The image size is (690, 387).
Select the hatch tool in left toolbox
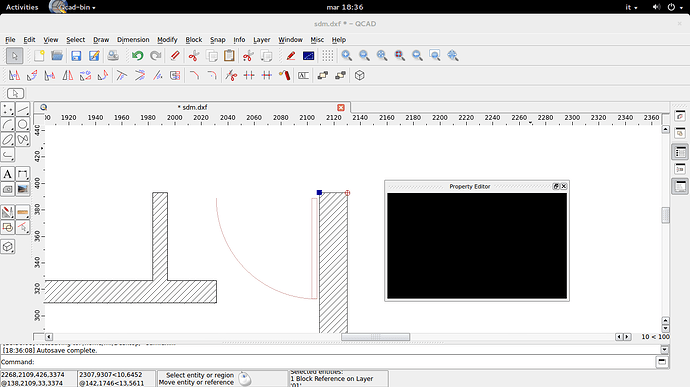coord(7,189)
